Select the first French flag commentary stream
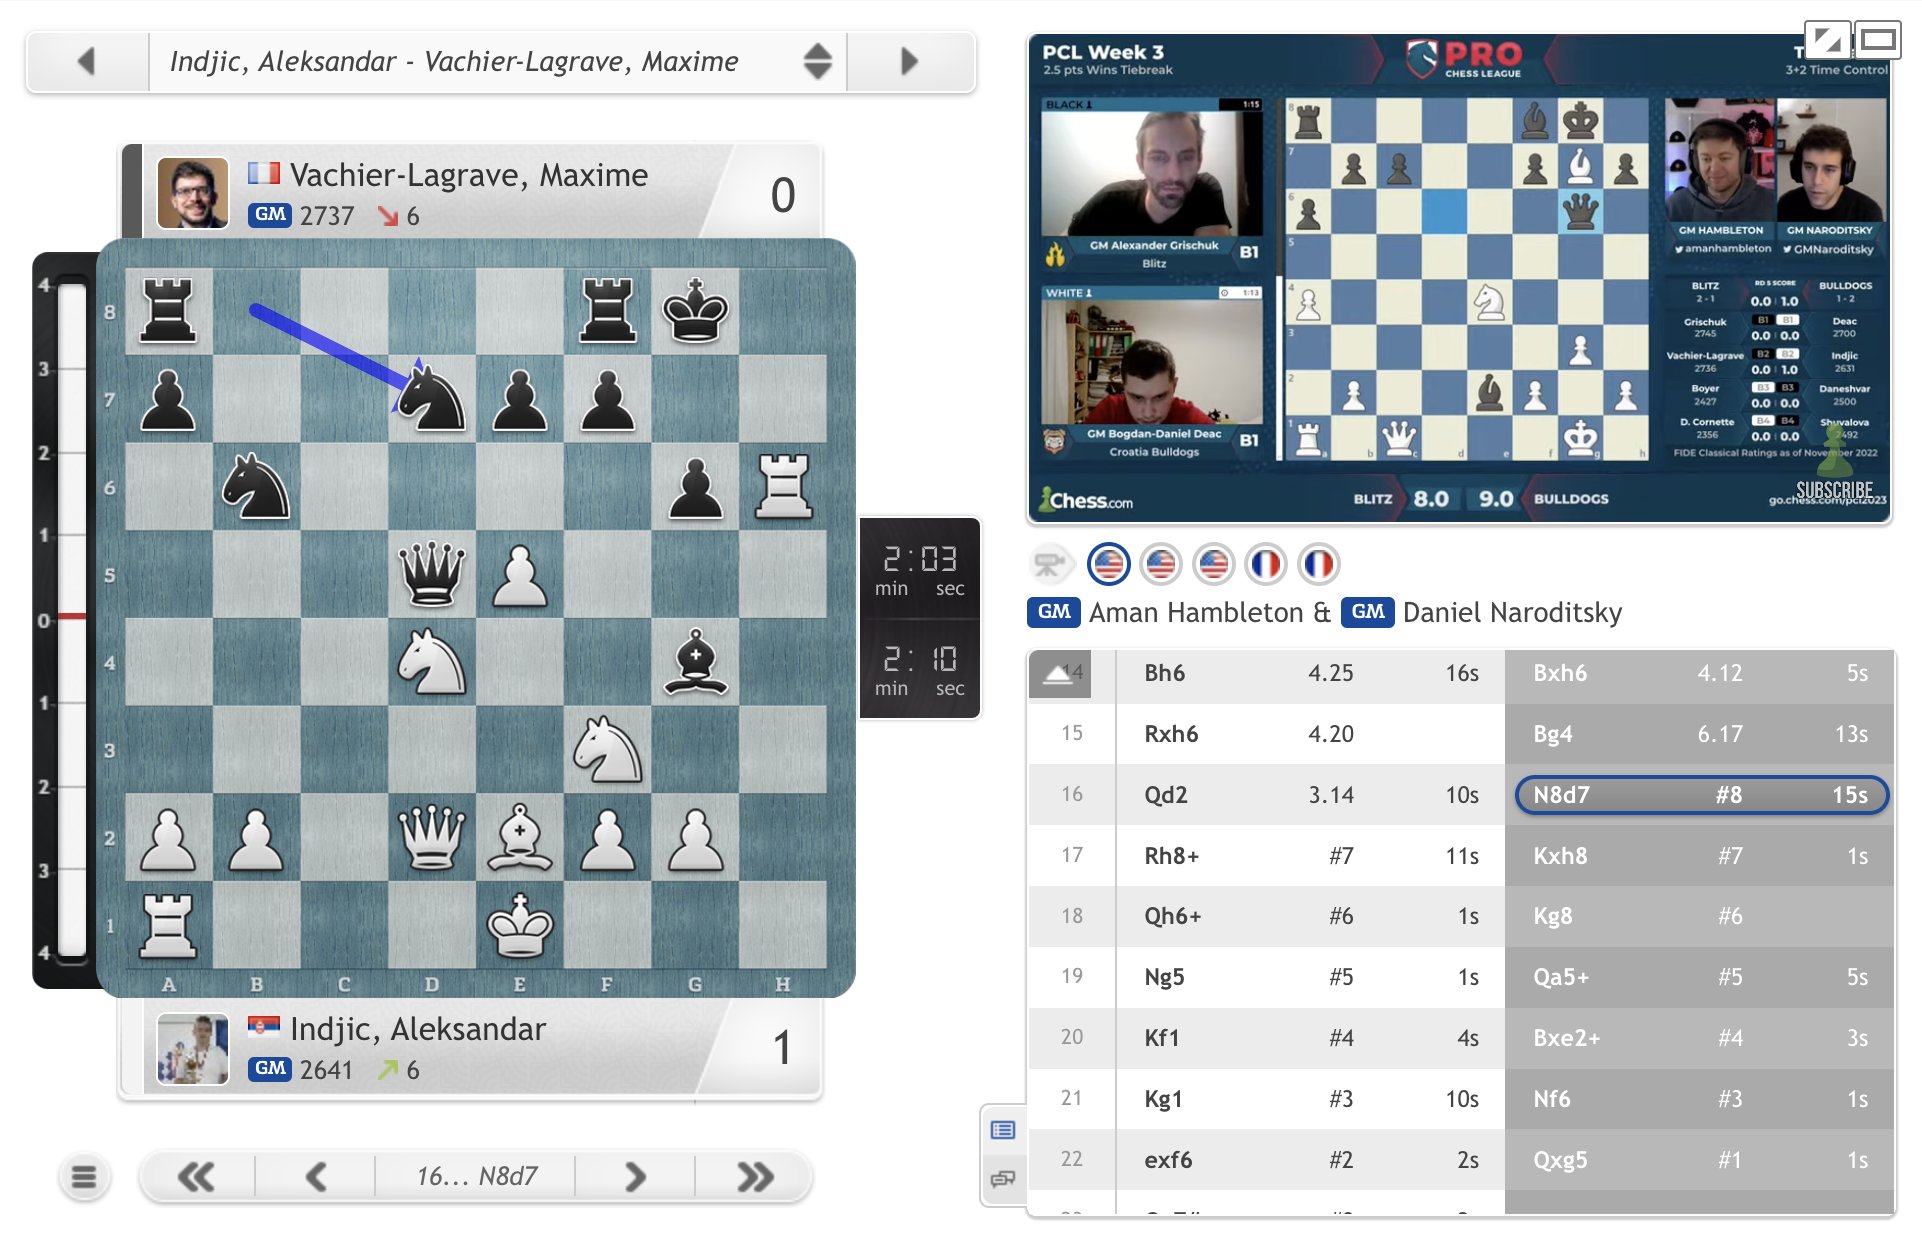1922x1250 pixels. (x=1267, y=563)
